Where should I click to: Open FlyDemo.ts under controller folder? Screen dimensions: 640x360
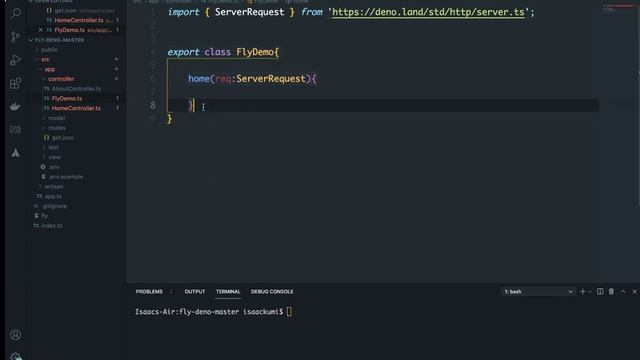(x=67, y=98)
